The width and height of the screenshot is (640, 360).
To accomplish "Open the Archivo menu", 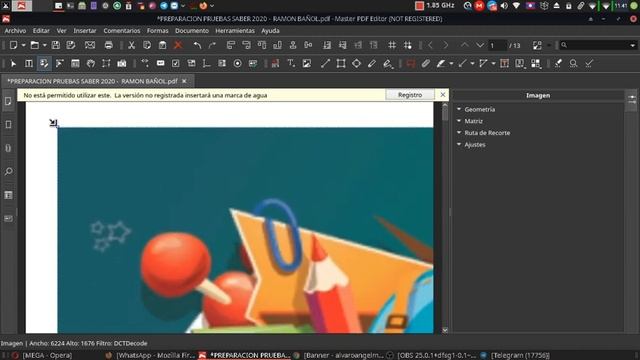I will 15,31.
